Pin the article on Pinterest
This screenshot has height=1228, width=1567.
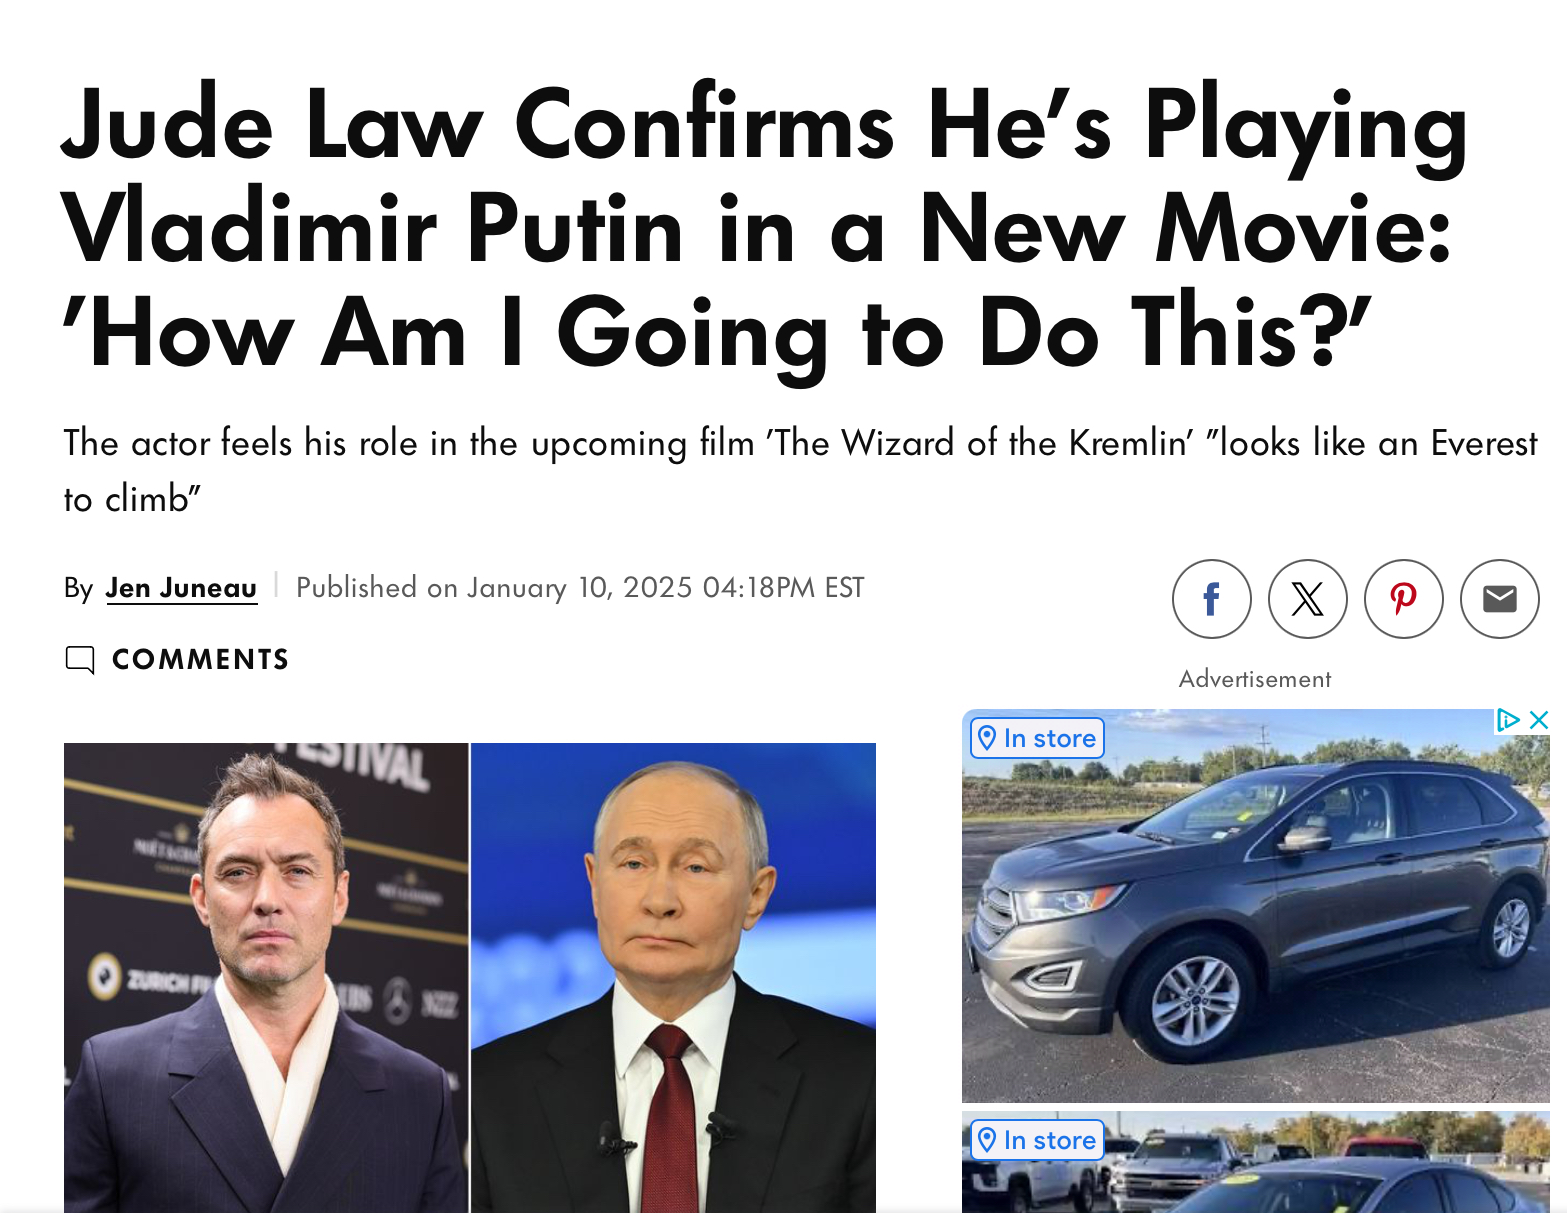pos(1403,599)
